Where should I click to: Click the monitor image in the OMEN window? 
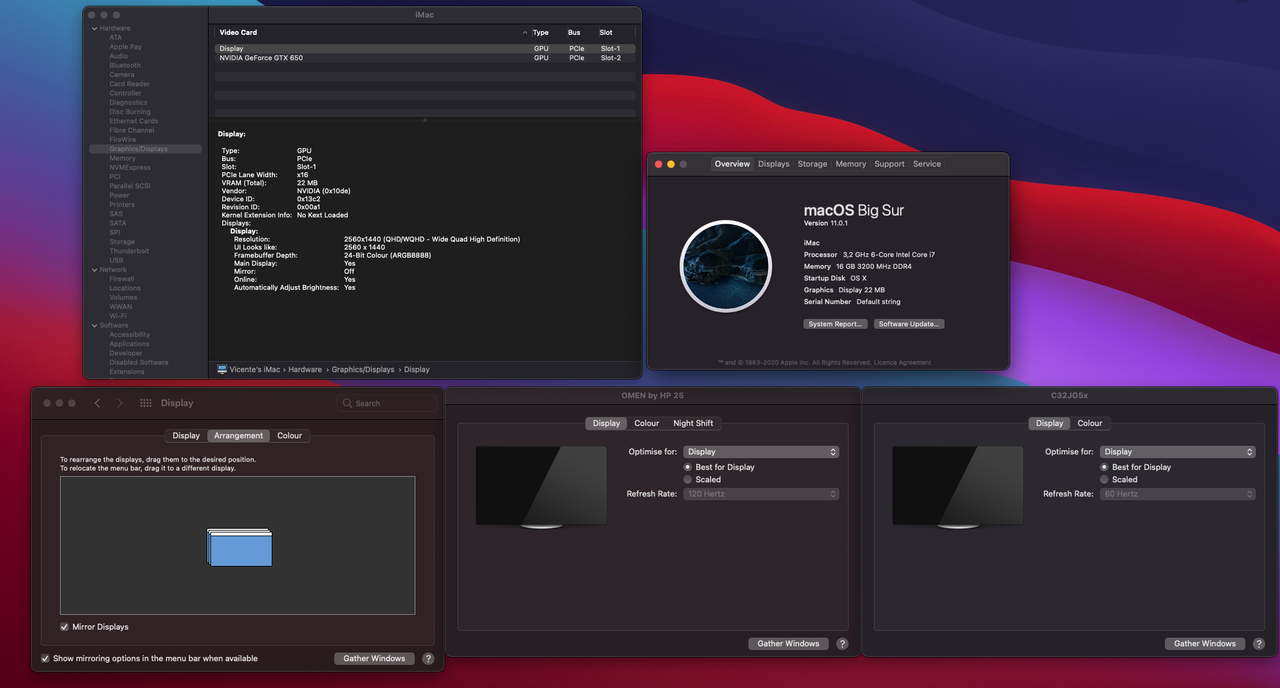[x=541, y=487]
